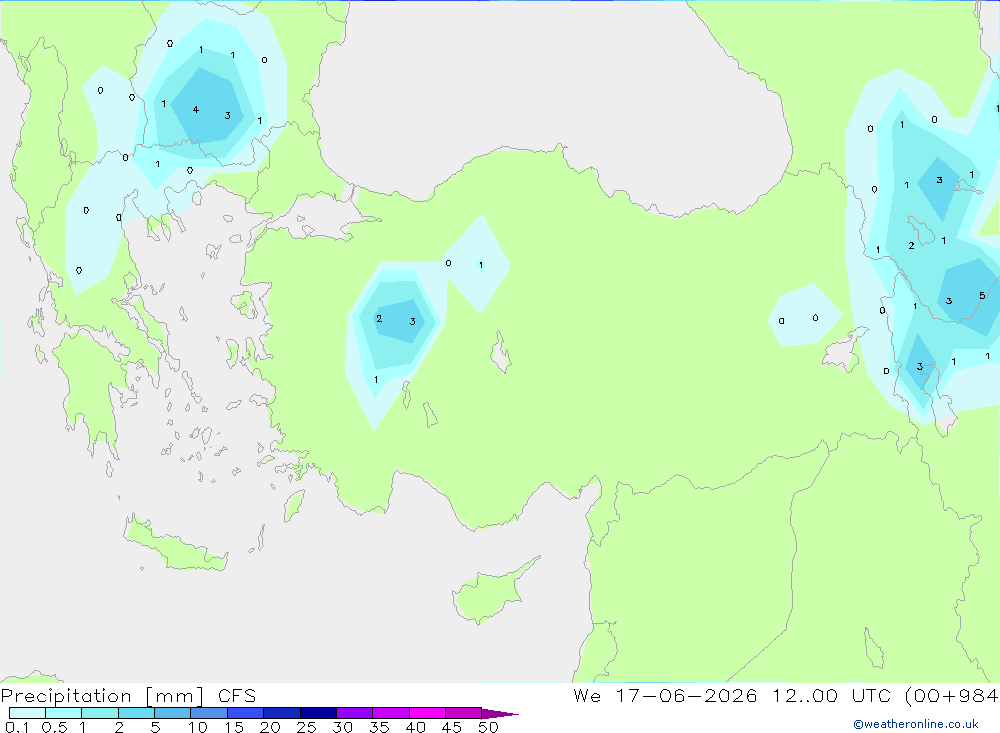
Task: Open the weatheronline.co.uk credit link
Action: (916, 724)
